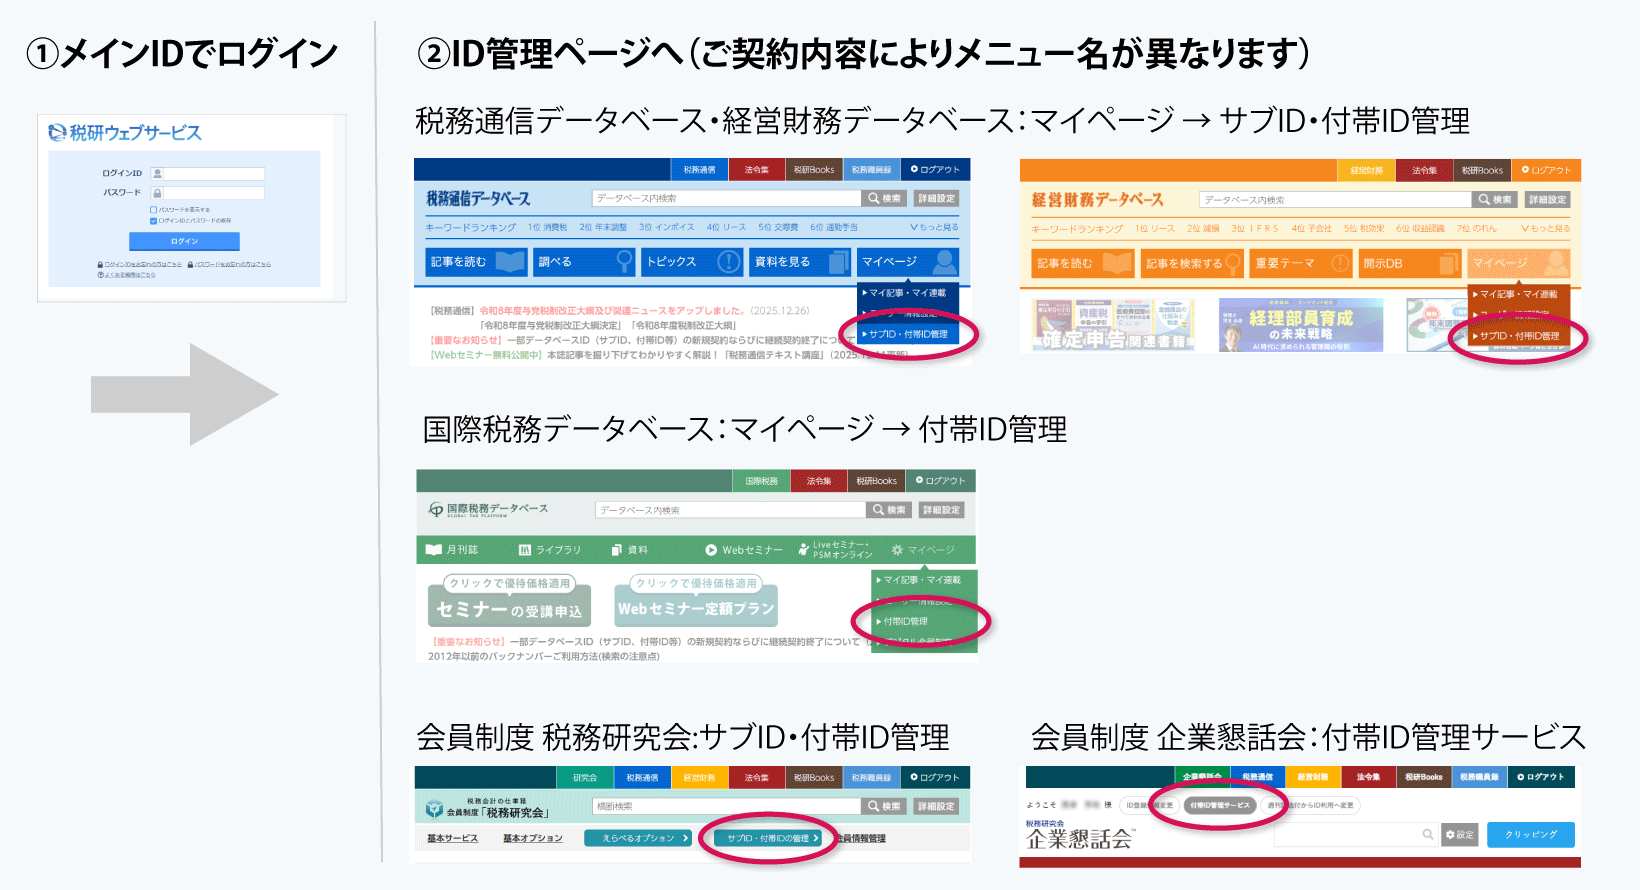Select keyword 1位 消費税
Screen dimensions: 1640x890
(x=547, y=227)
